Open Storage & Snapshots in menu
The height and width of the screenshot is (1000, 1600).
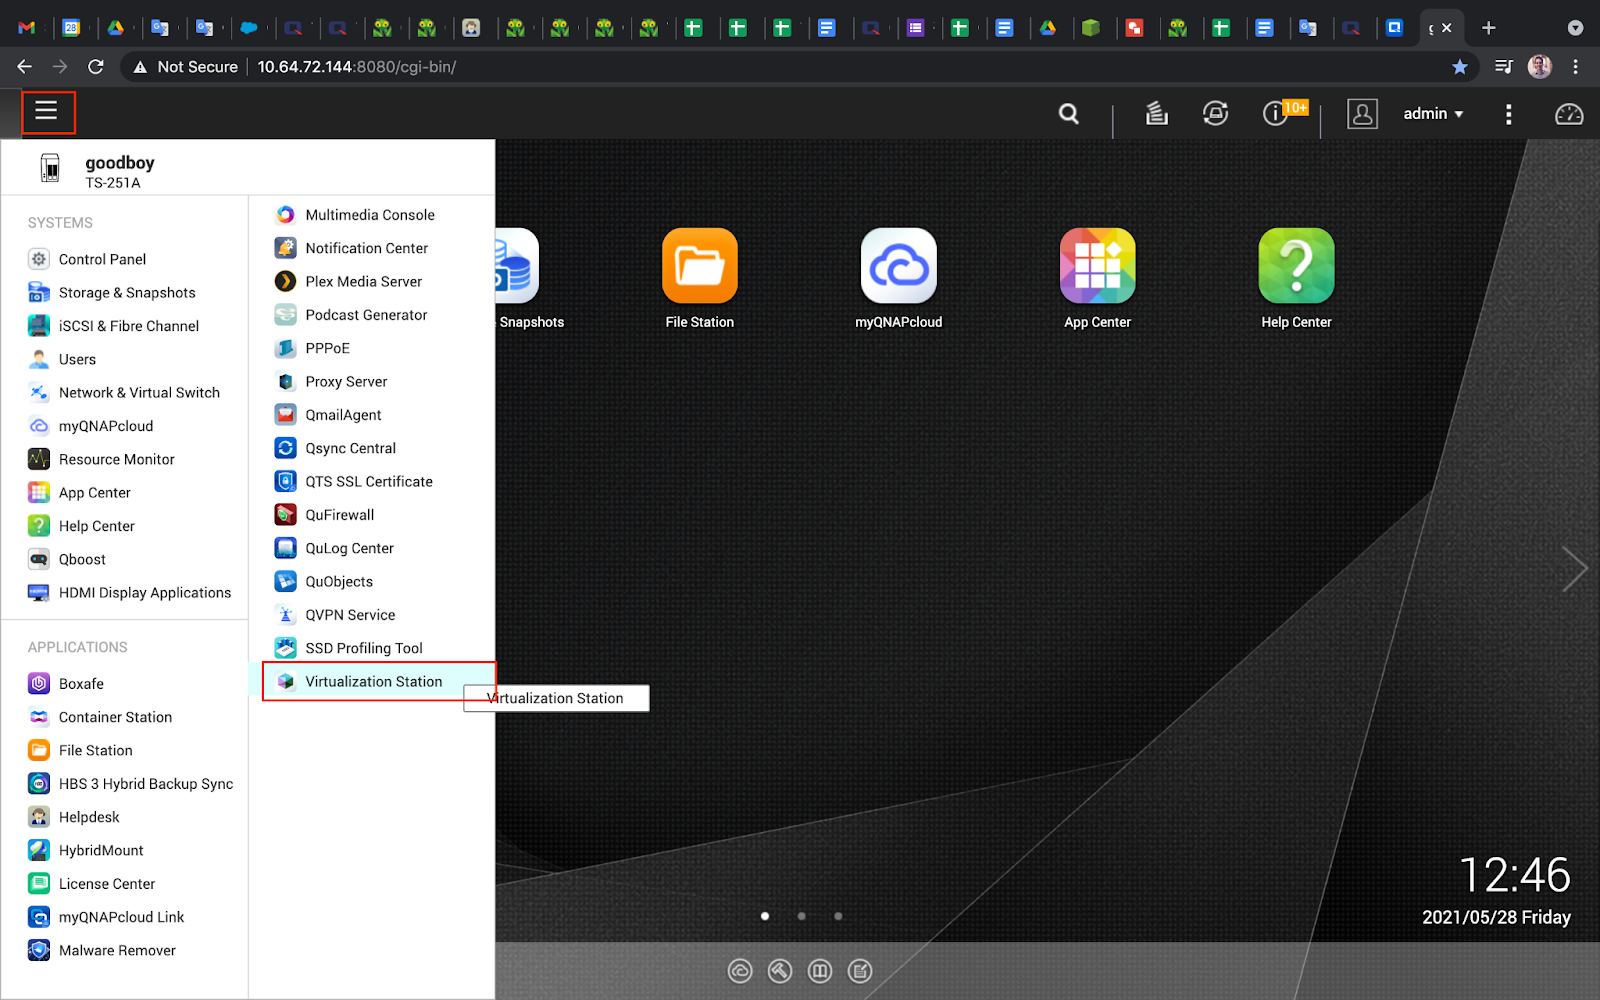pyautogui.click(x=125, y=292)
